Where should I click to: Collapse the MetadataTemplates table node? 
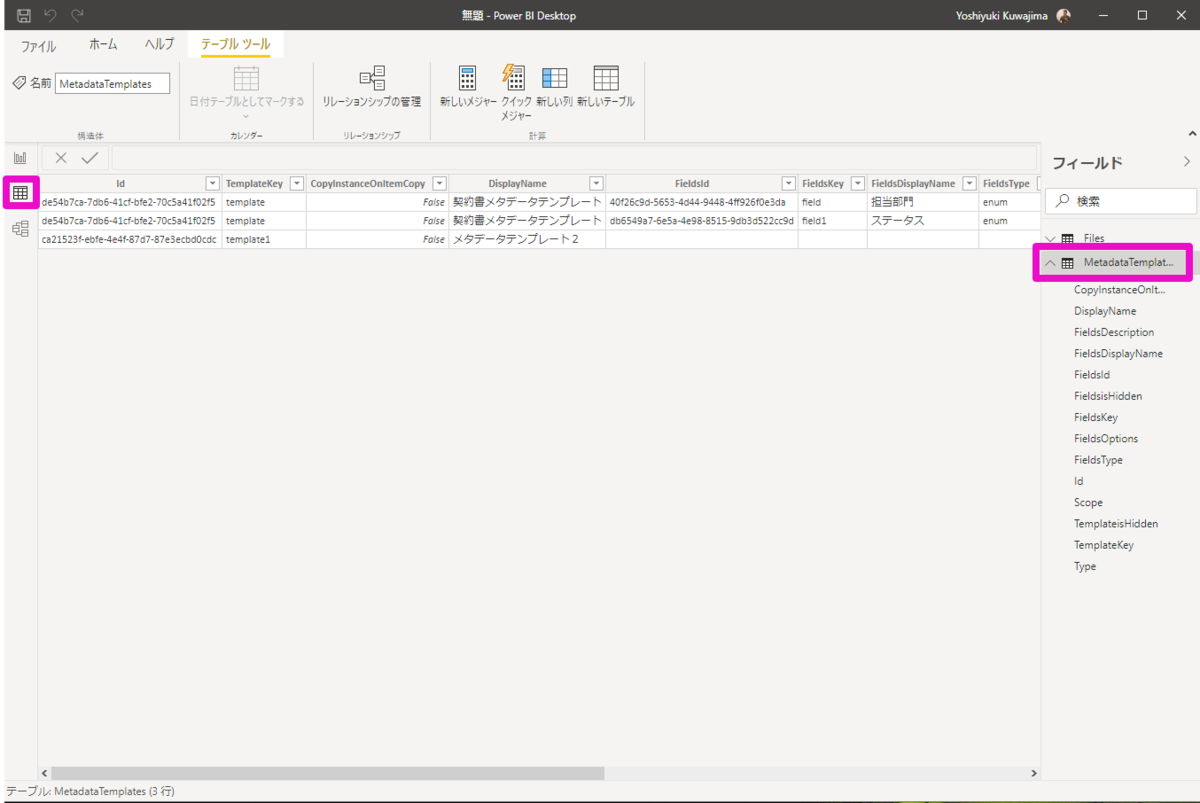tap(1050, 263)
